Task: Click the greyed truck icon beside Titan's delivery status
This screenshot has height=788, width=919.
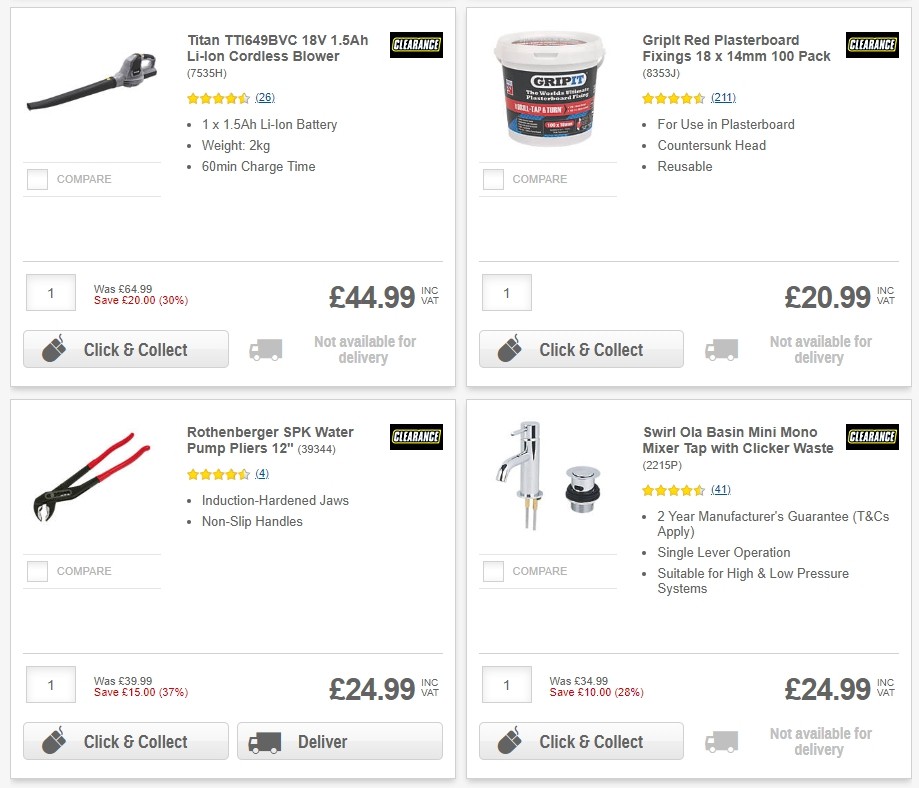Action: [265, 349]
